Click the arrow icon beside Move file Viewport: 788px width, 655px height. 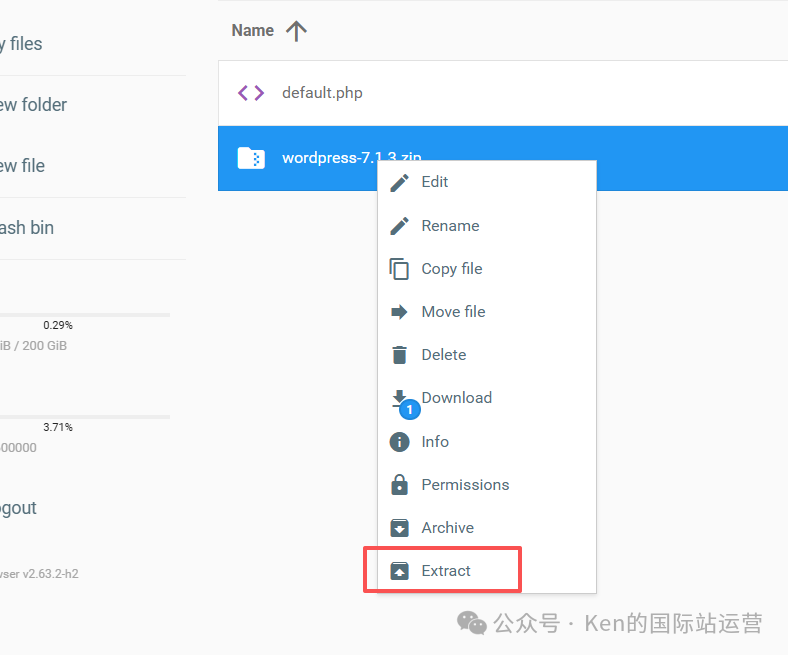pos(400,312)
